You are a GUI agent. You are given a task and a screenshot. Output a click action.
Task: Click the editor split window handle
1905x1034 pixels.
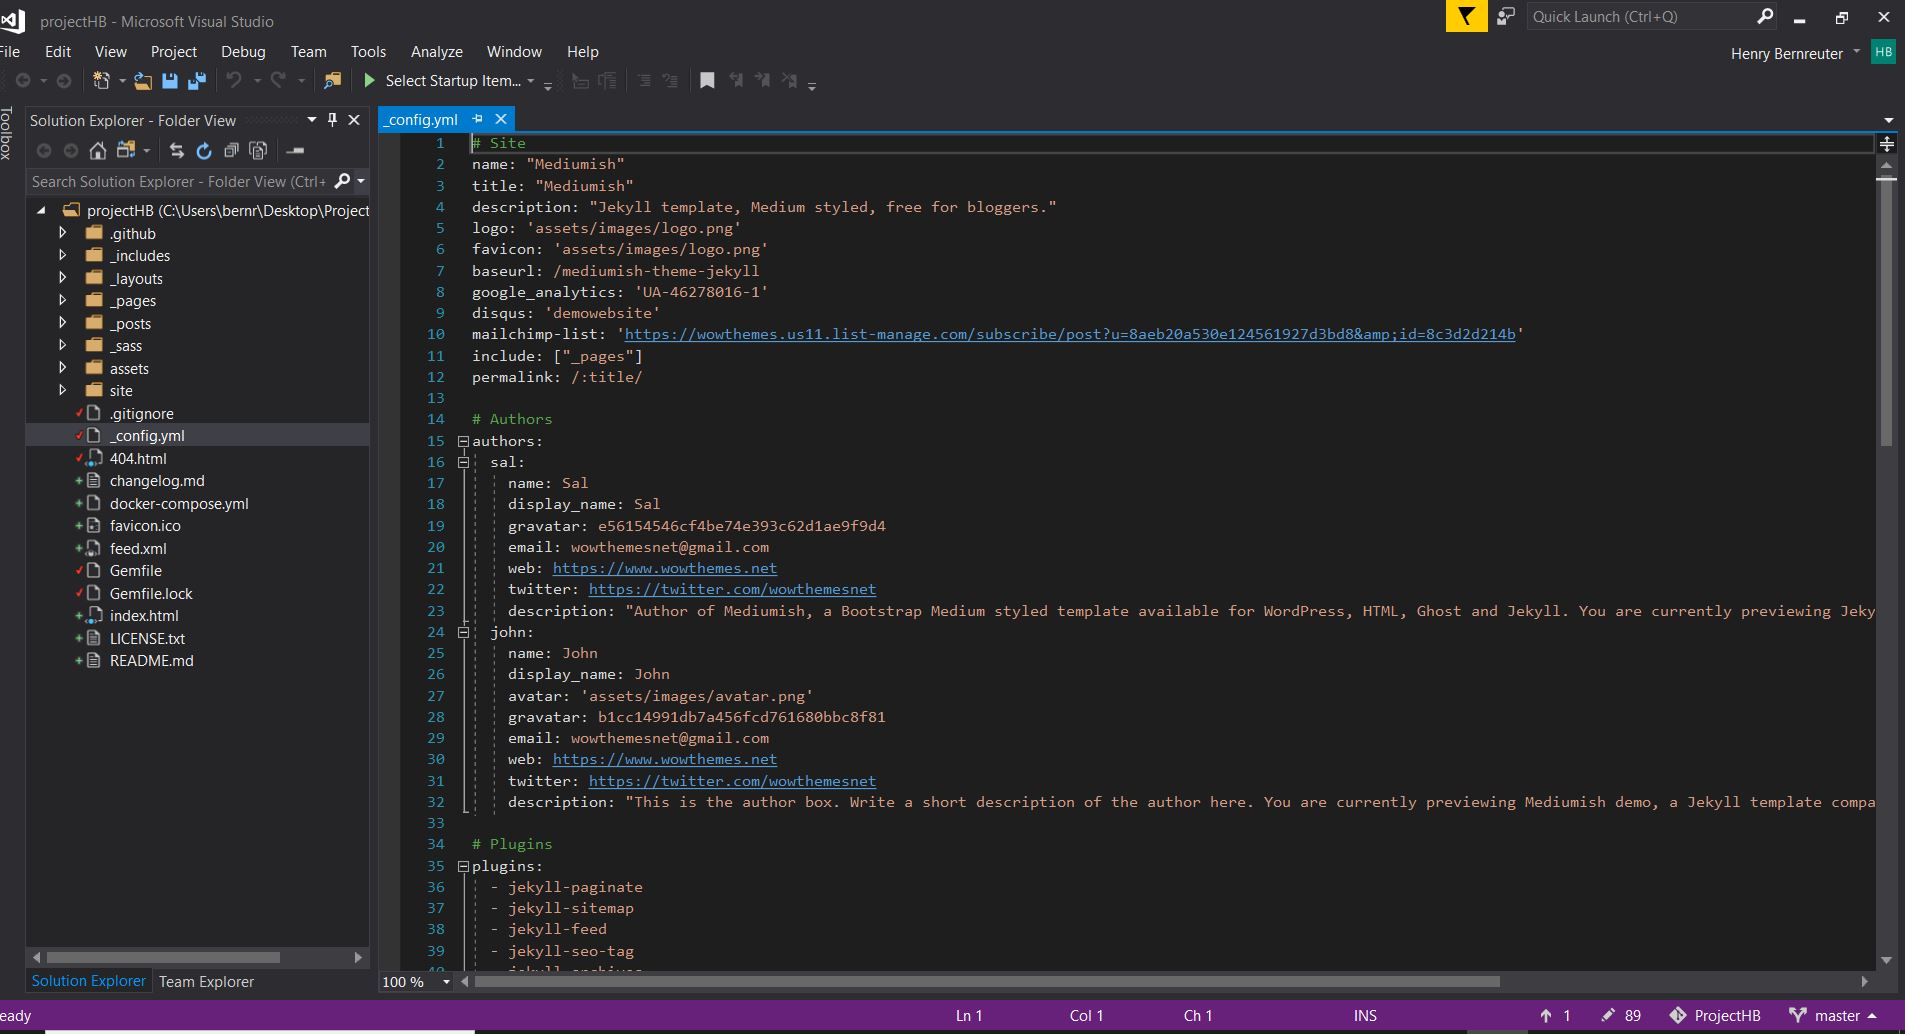[1887, 143]
